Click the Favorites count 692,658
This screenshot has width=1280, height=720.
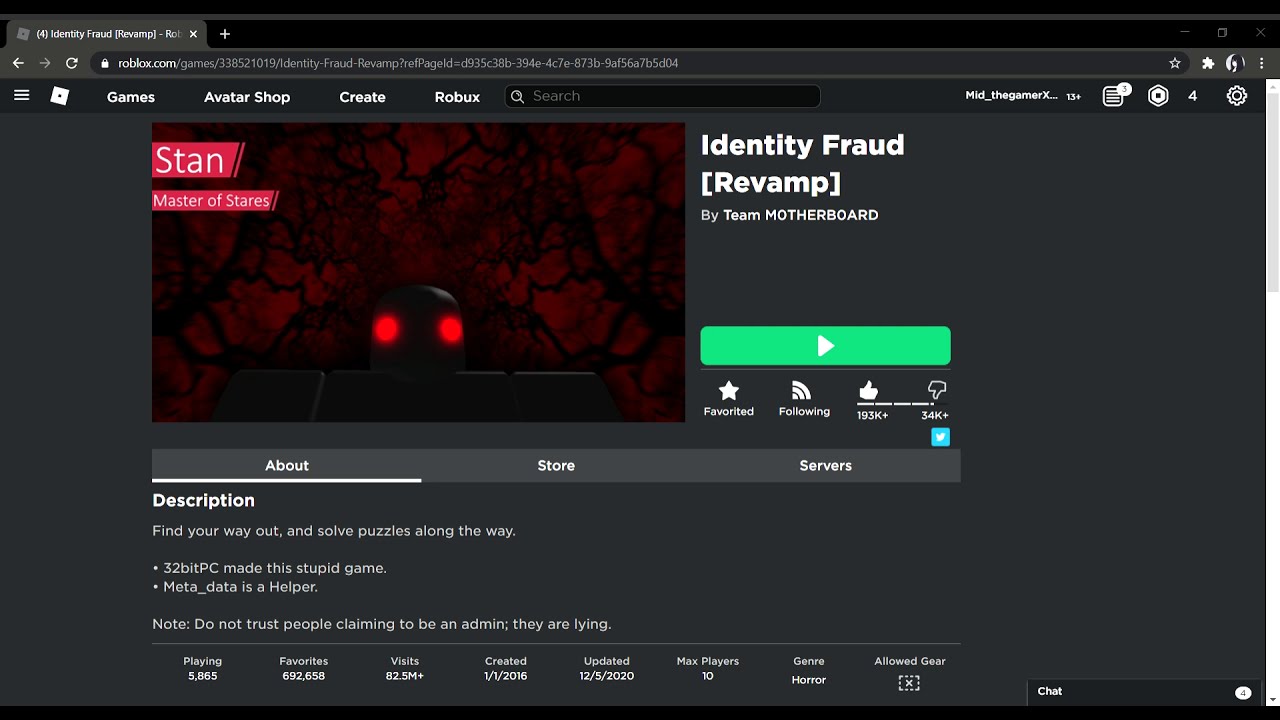[x=303, y=676]
